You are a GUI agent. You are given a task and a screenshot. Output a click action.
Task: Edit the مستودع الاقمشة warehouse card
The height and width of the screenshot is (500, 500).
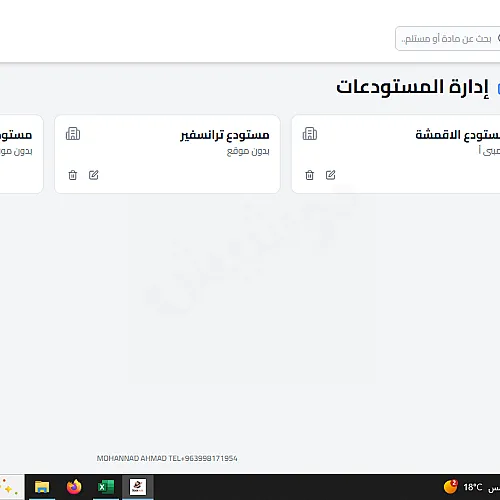(330, 175)
